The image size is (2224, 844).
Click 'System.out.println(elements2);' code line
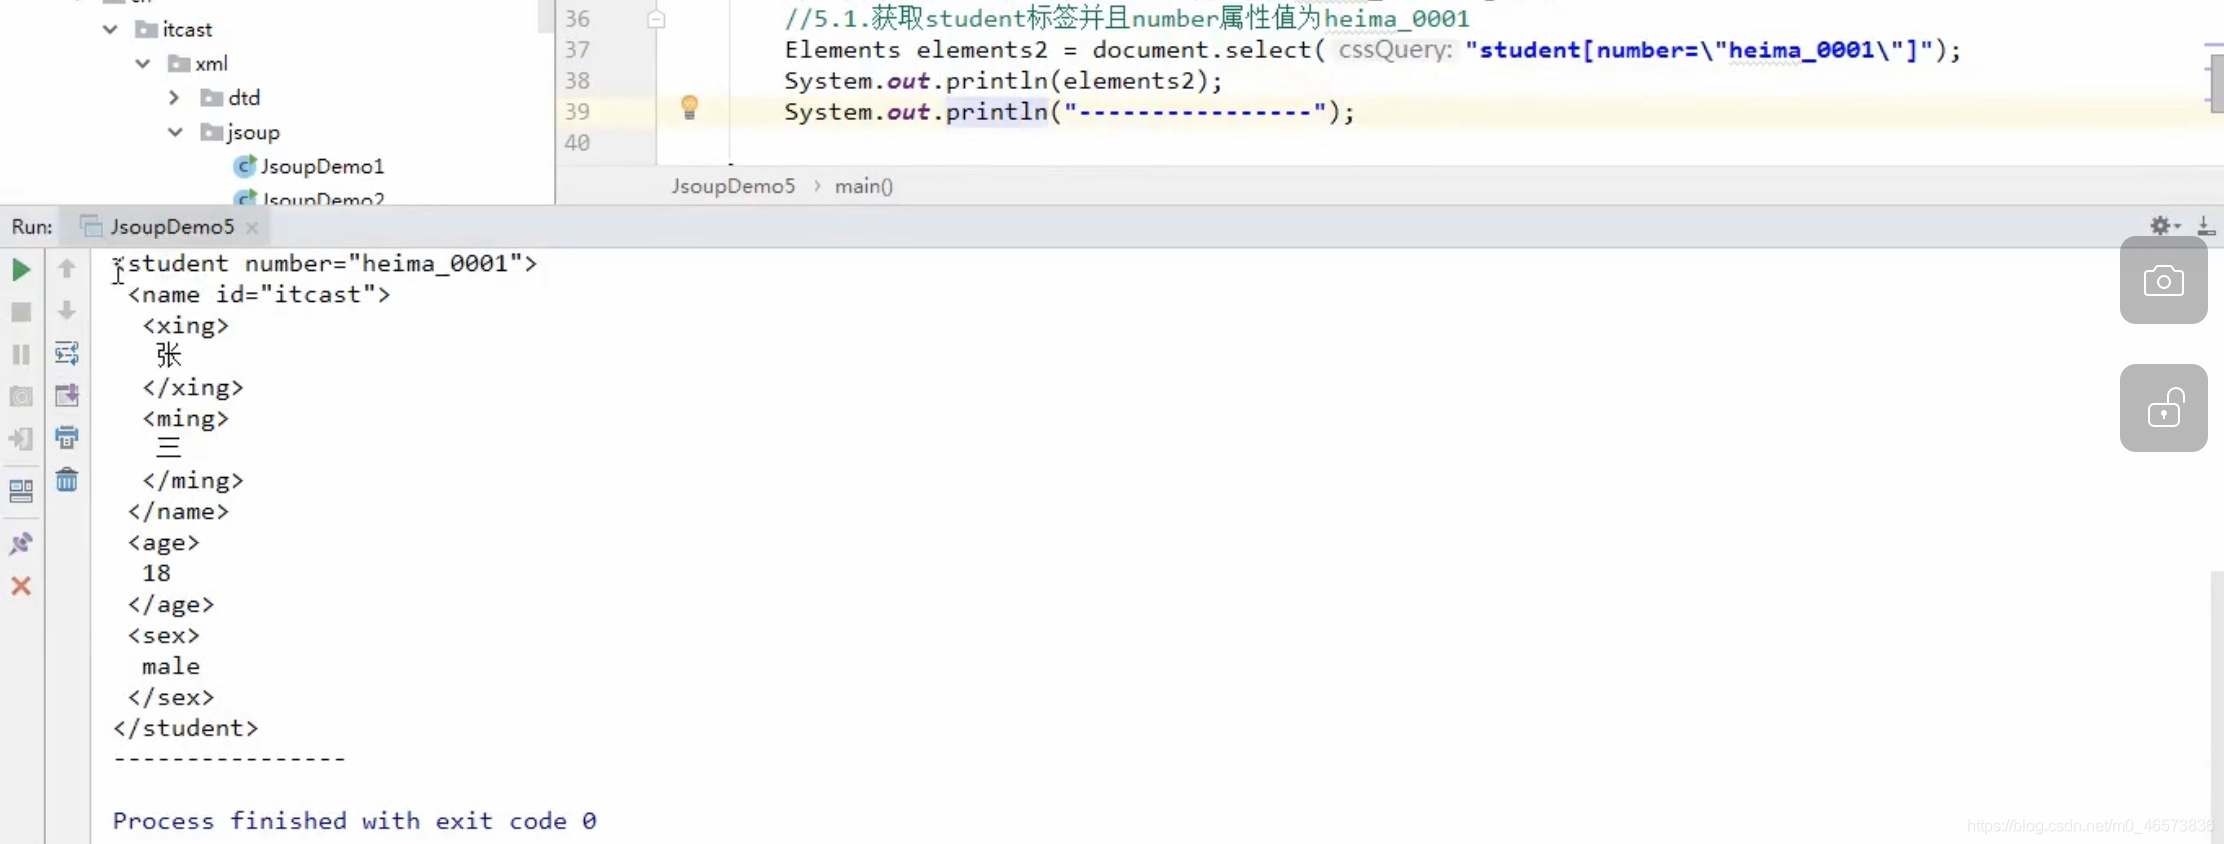click(1003, 81)
